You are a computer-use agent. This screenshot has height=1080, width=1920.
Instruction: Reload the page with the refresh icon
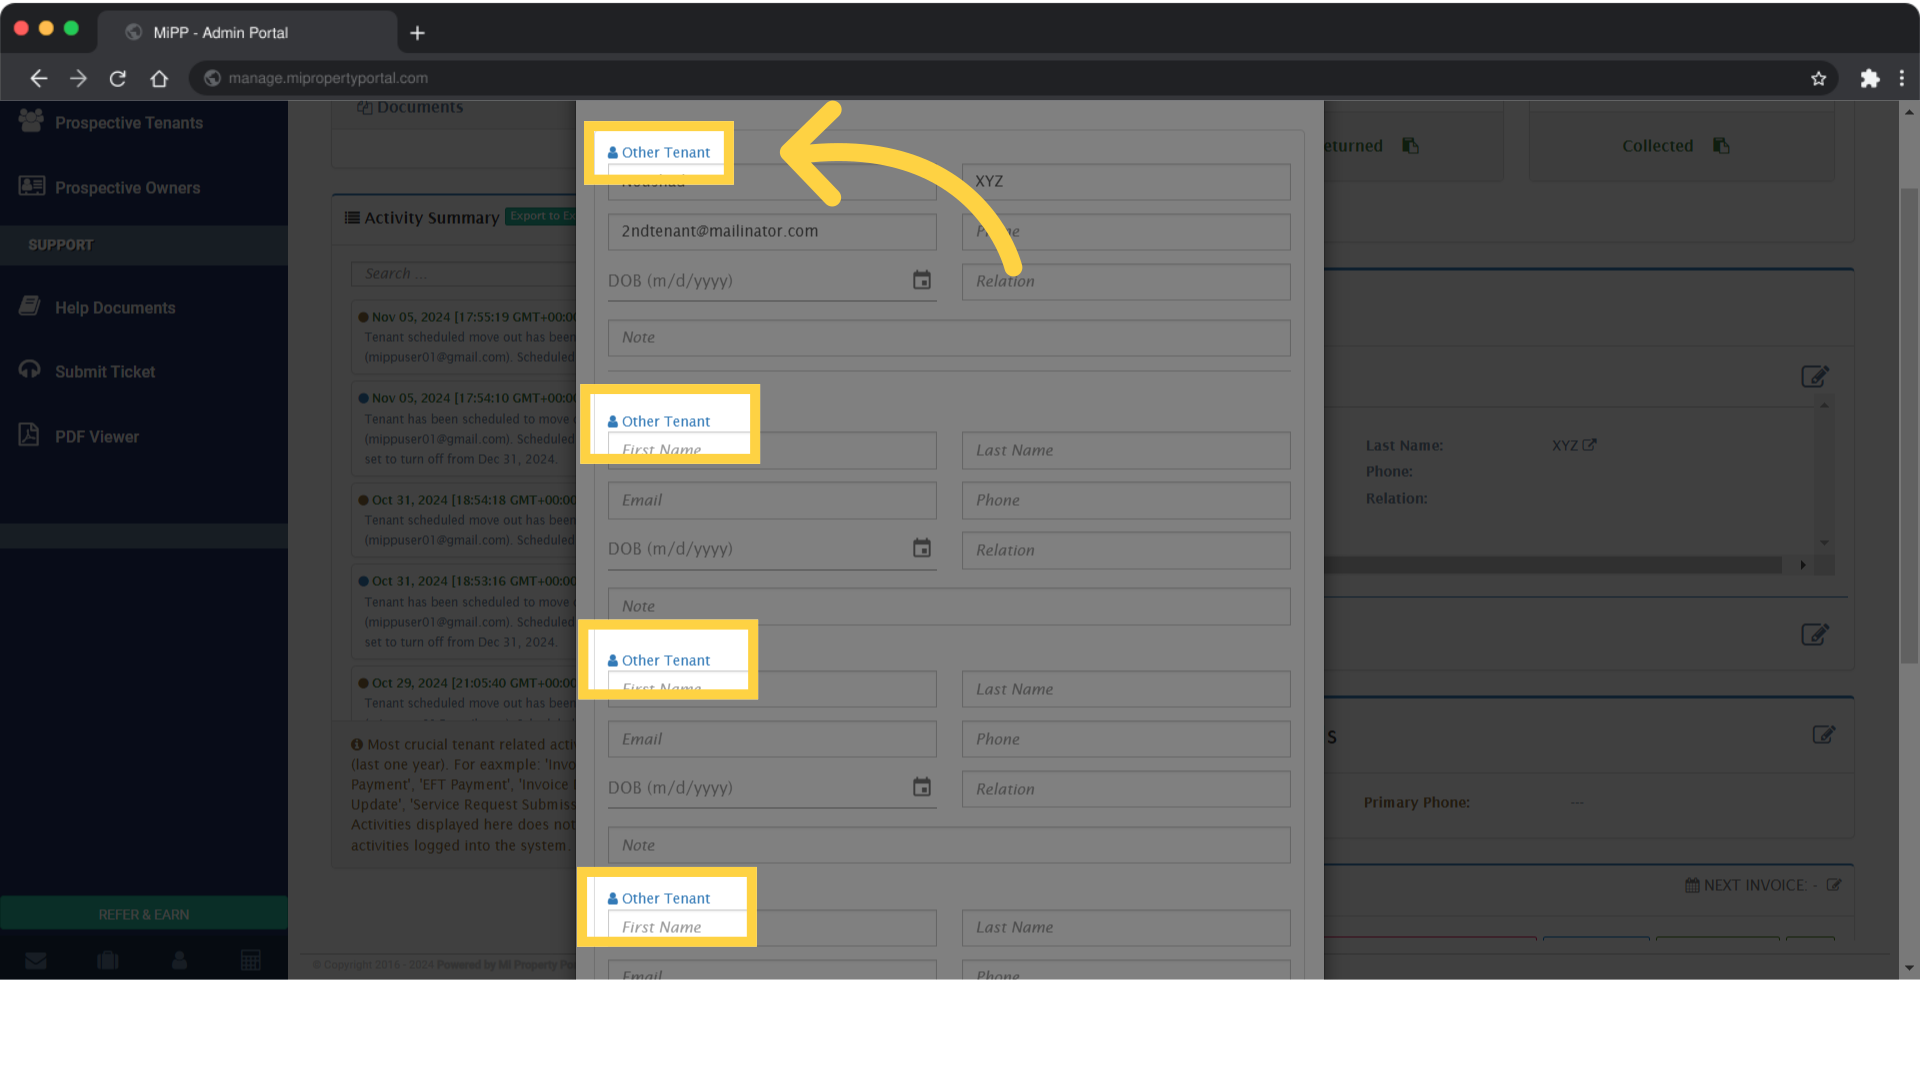click(118, 78)
